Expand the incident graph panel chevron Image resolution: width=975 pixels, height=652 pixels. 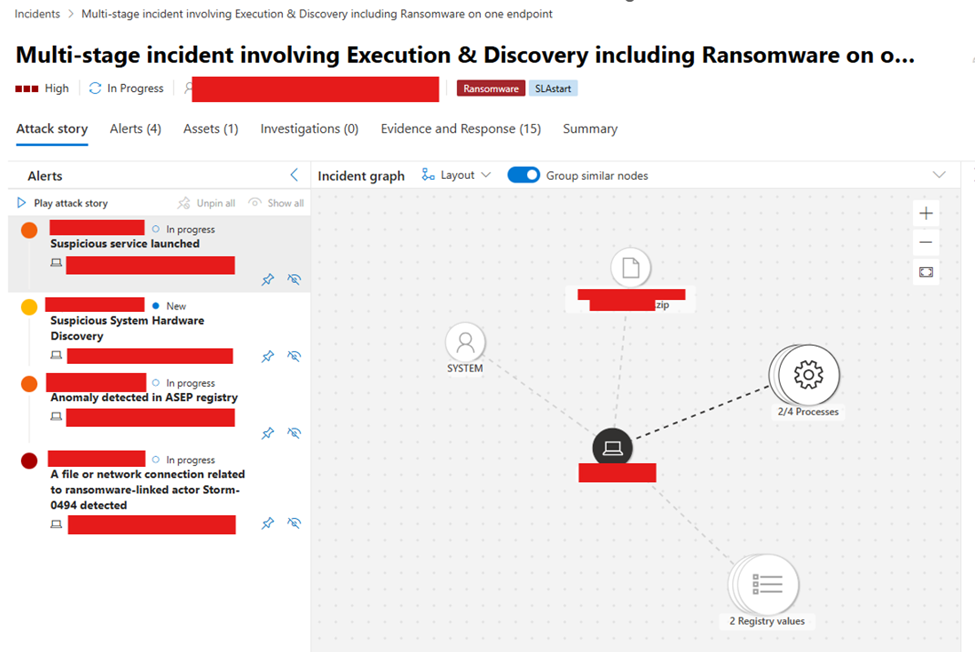[x=939, y=175]
